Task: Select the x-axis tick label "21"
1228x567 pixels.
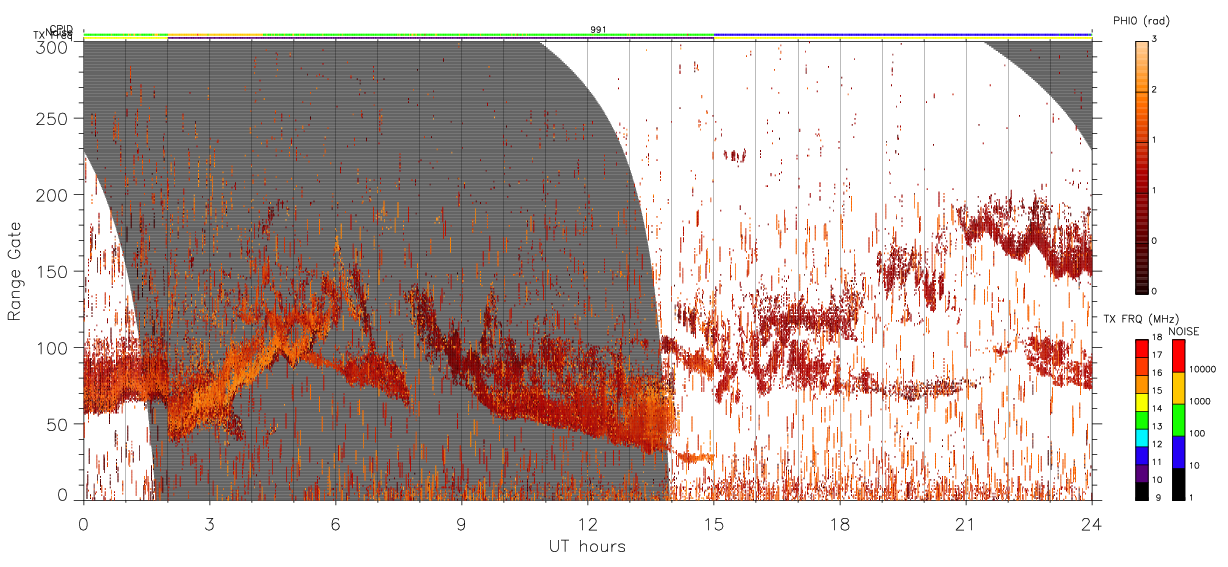Action: click(965, 523)
